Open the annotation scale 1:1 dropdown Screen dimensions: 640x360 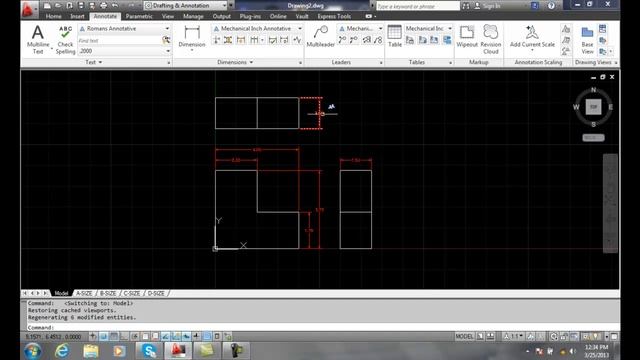514,336
